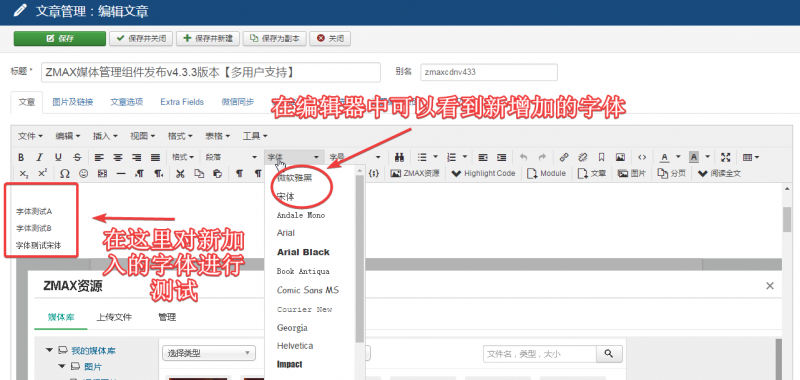Image resolution: width=800 pixels, height=380 pixels.
Task: Toggle fullscreen editor mode icon
Action: (726, 157)
